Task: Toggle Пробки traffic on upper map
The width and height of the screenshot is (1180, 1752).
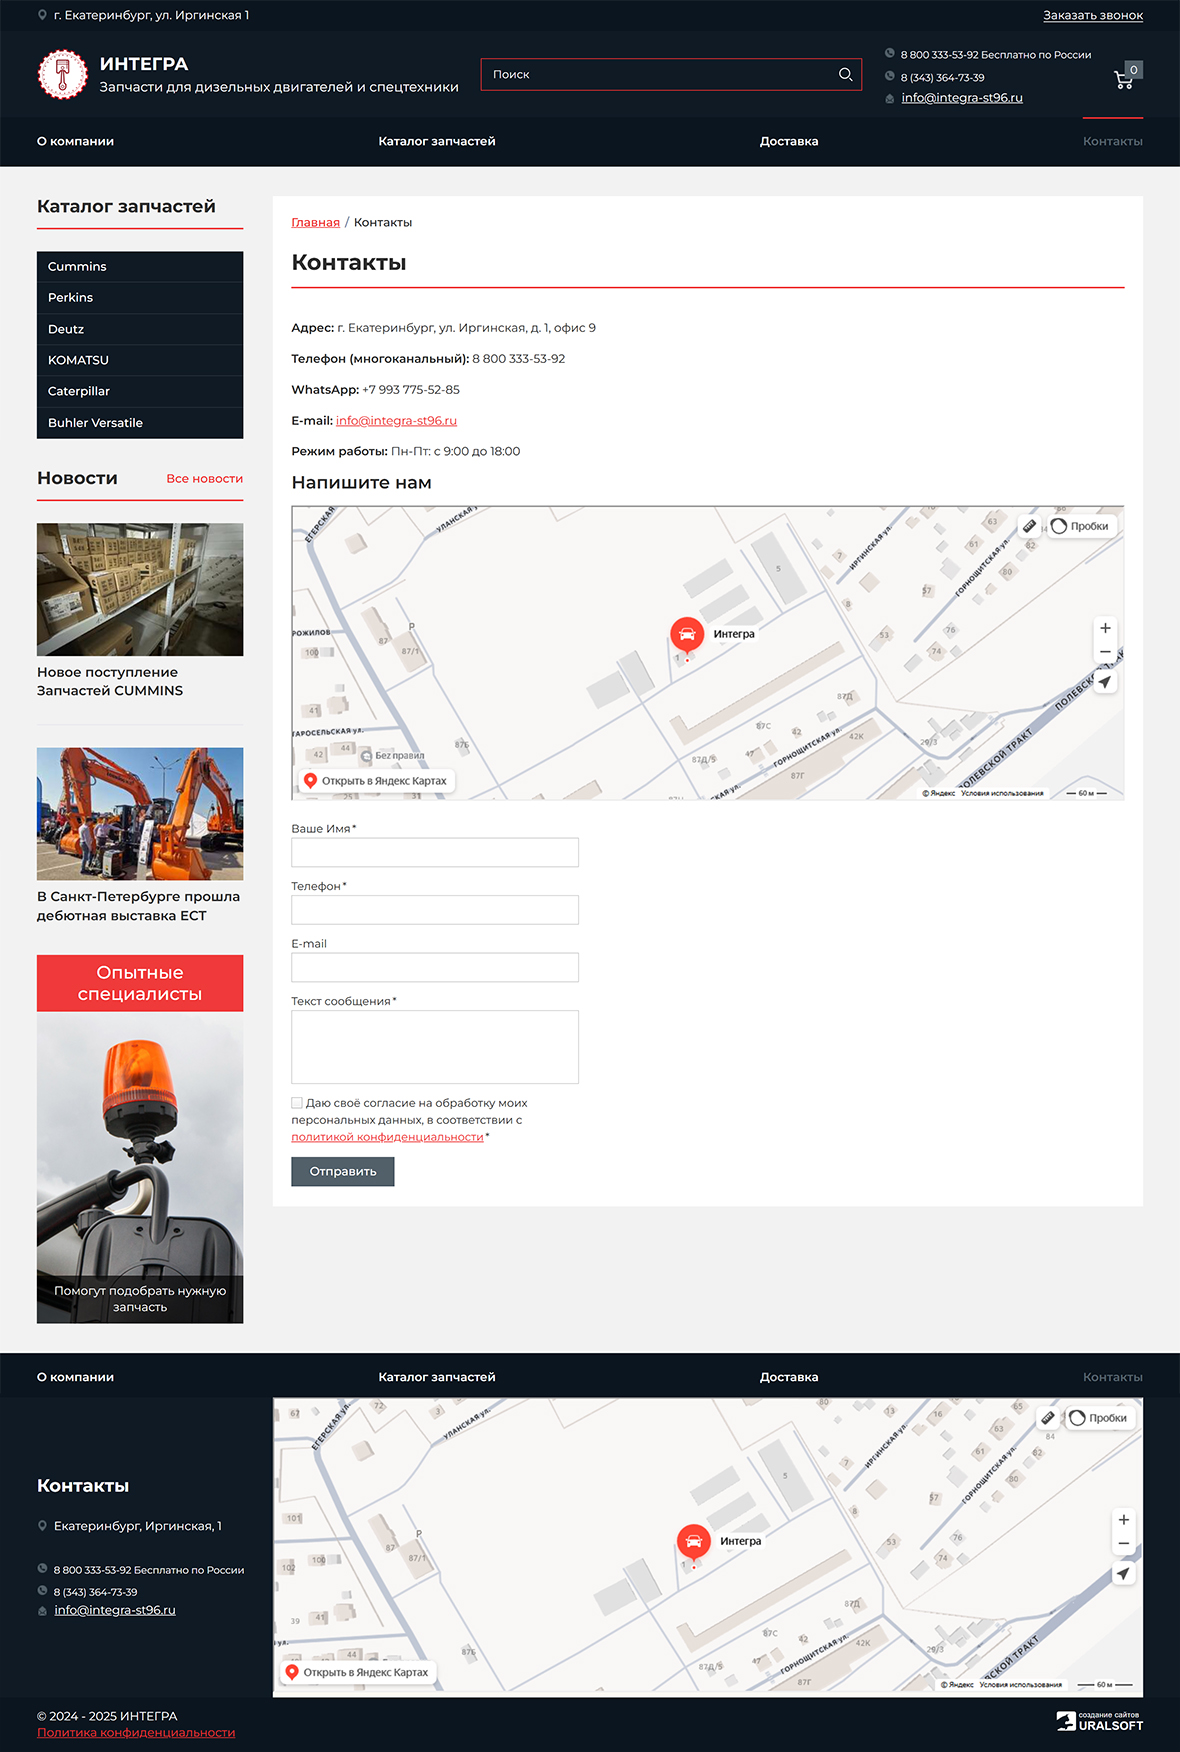Action: 1080,526
